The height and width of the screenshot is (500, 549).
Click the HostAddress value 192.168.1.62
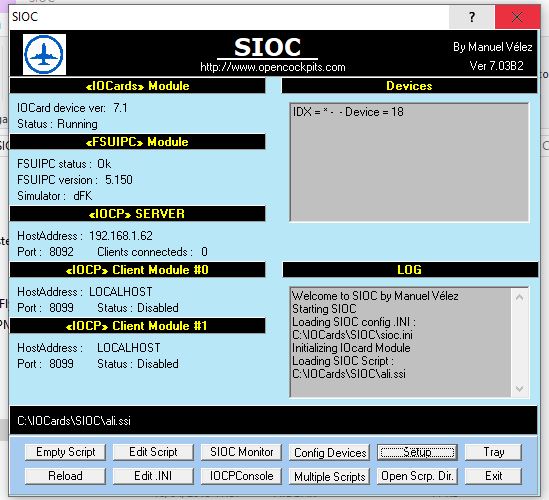(x=121, y=236)
